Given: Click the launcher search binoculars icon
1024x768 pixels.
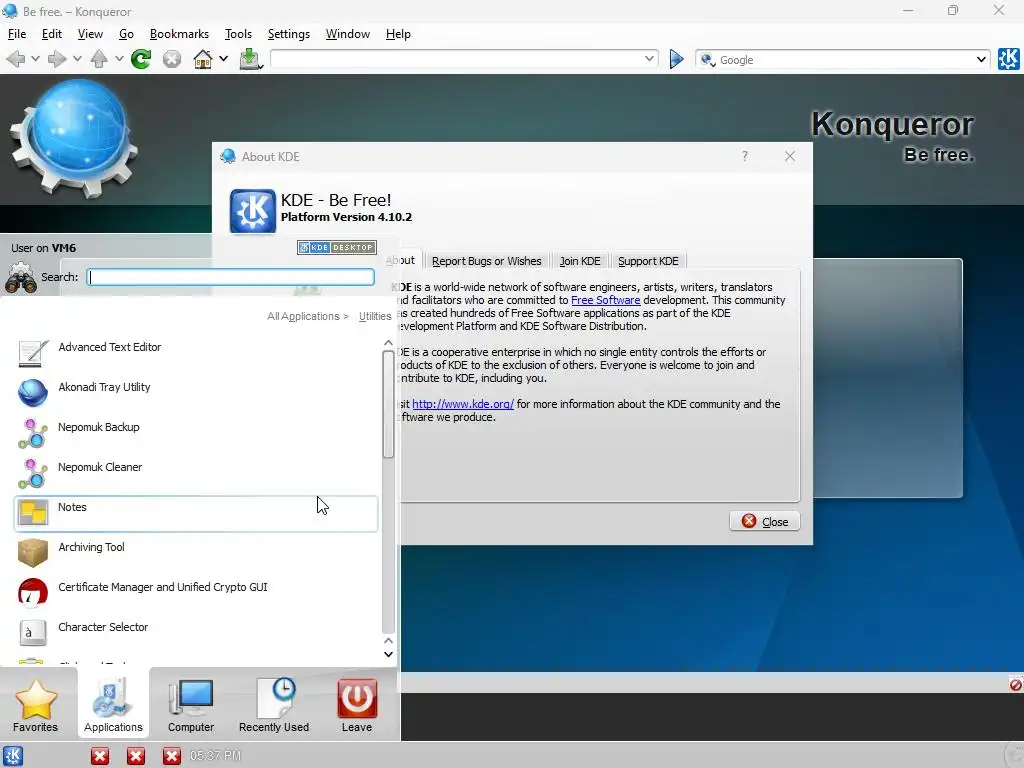Looking at the screenshot, I should 21,278.
